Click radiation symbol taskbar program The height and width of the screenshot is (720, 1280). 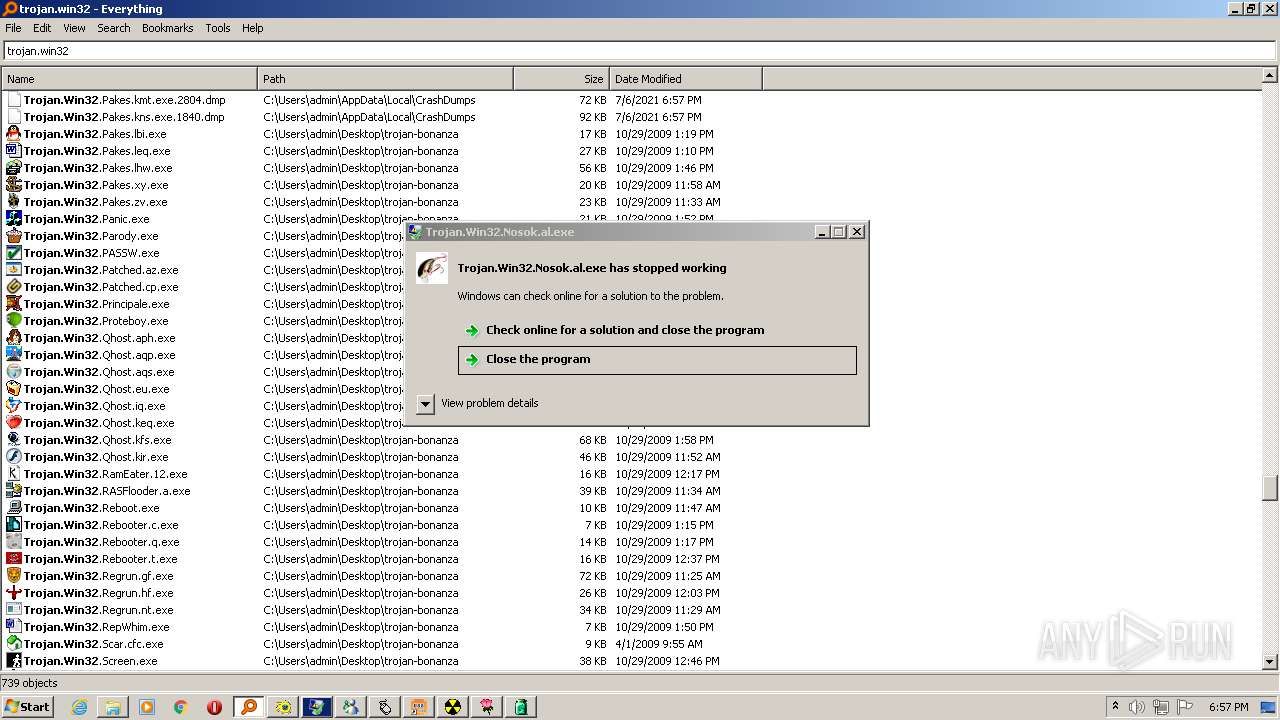tap(453, 707)
